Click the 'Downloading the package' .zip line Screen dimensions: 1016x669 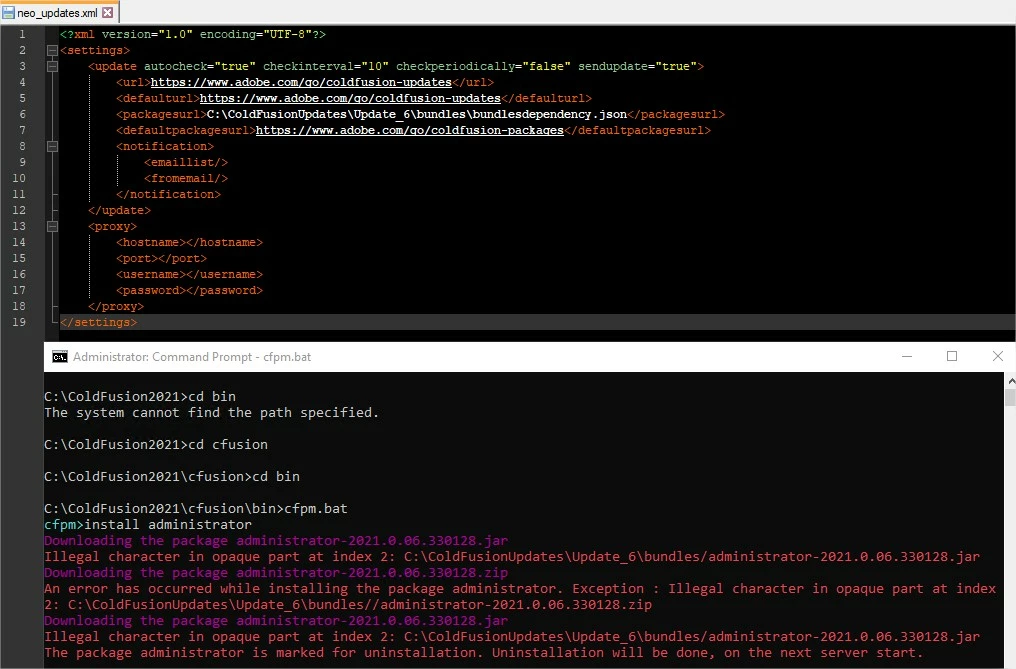coord(276,572)
